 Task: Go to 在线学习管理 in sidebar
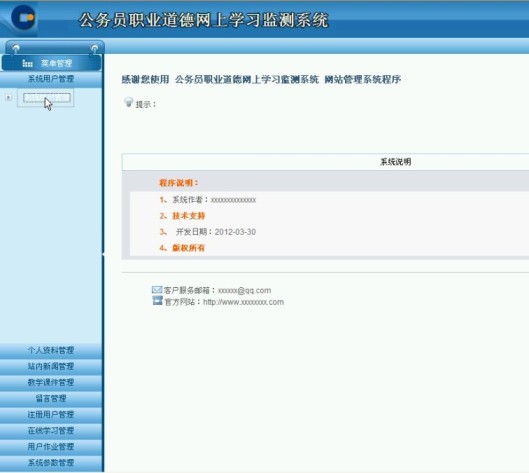point(51,431)
